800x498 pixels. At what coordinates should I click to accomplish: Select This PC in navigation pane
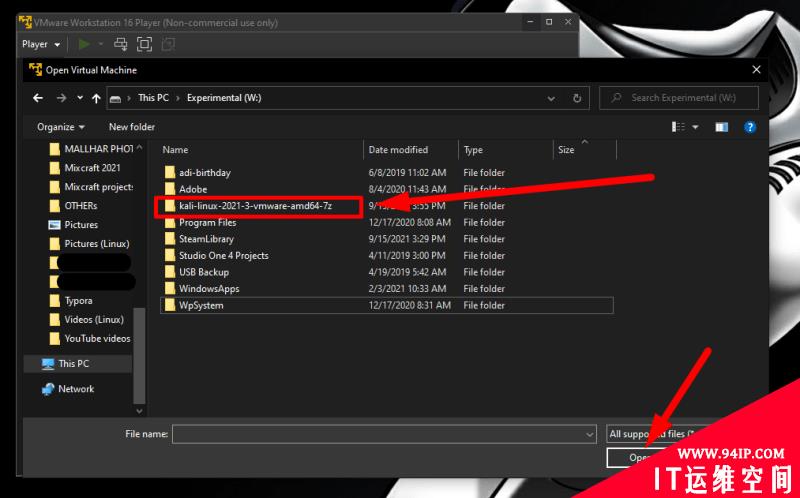click(x=73, y=363)
